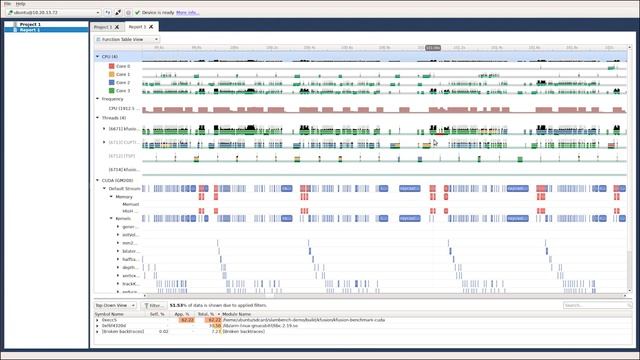Collapse the CPU (4) row group
This screenshot has width=640, height=360.
[98, 57]
